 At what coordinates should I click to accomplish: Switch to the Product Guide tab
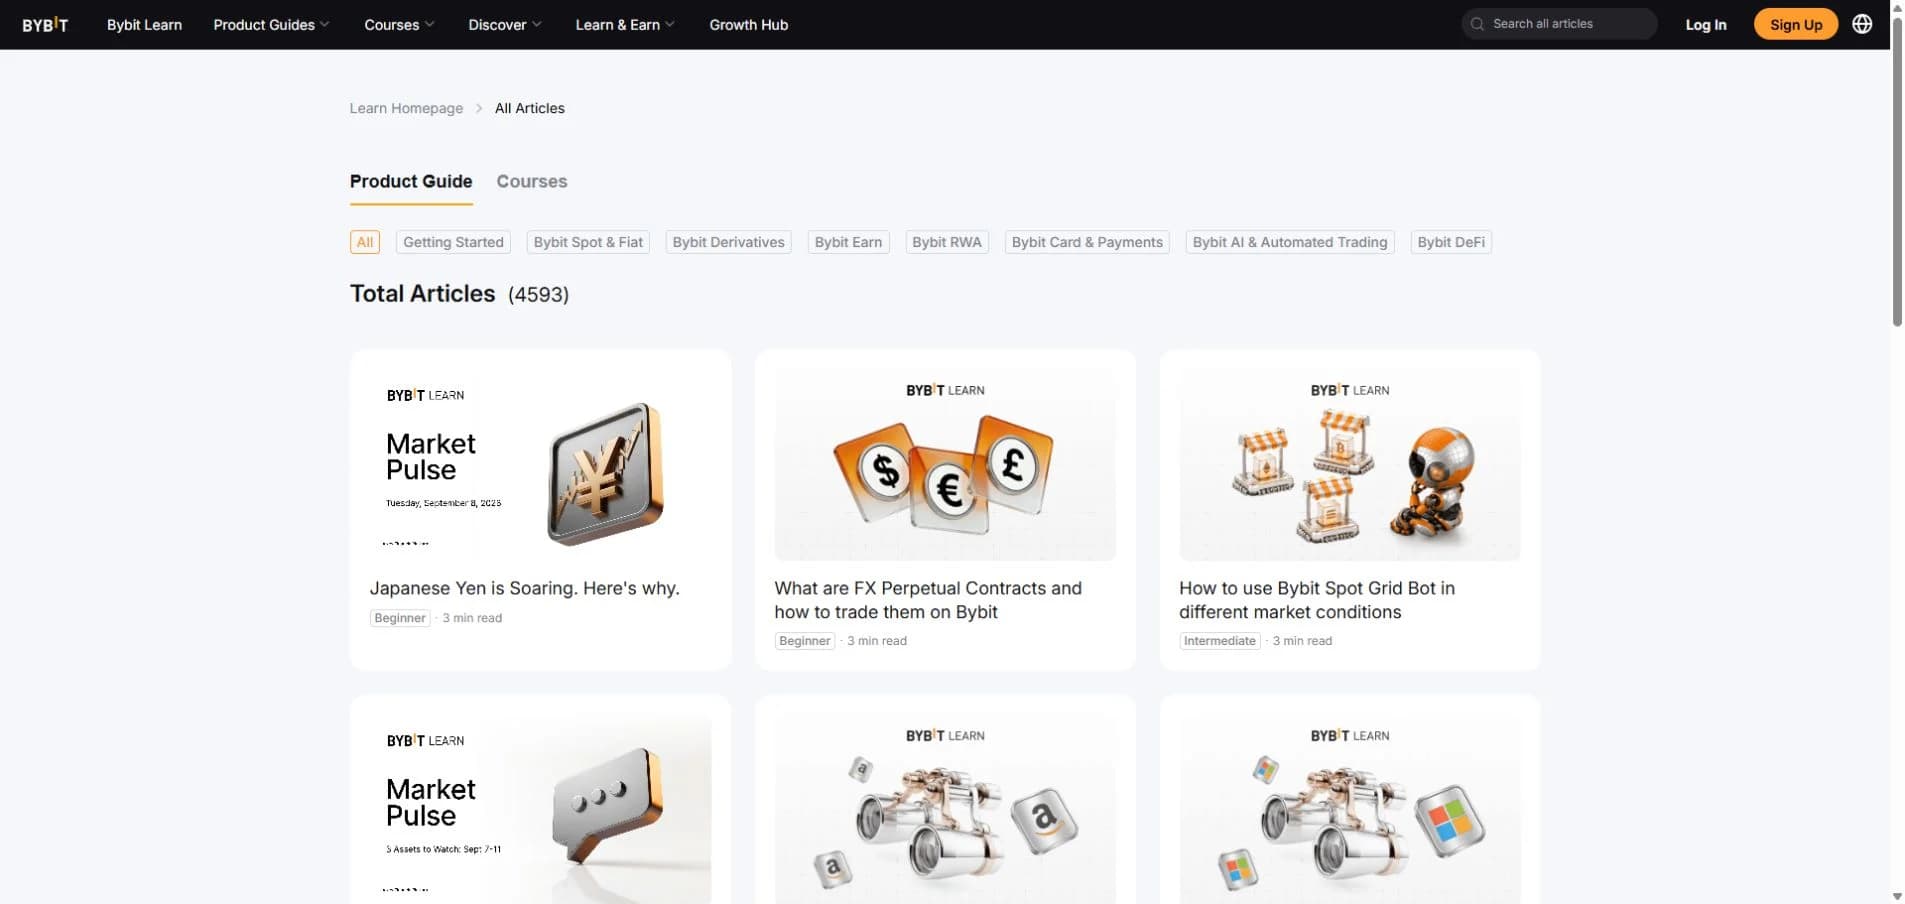[411, 182]
